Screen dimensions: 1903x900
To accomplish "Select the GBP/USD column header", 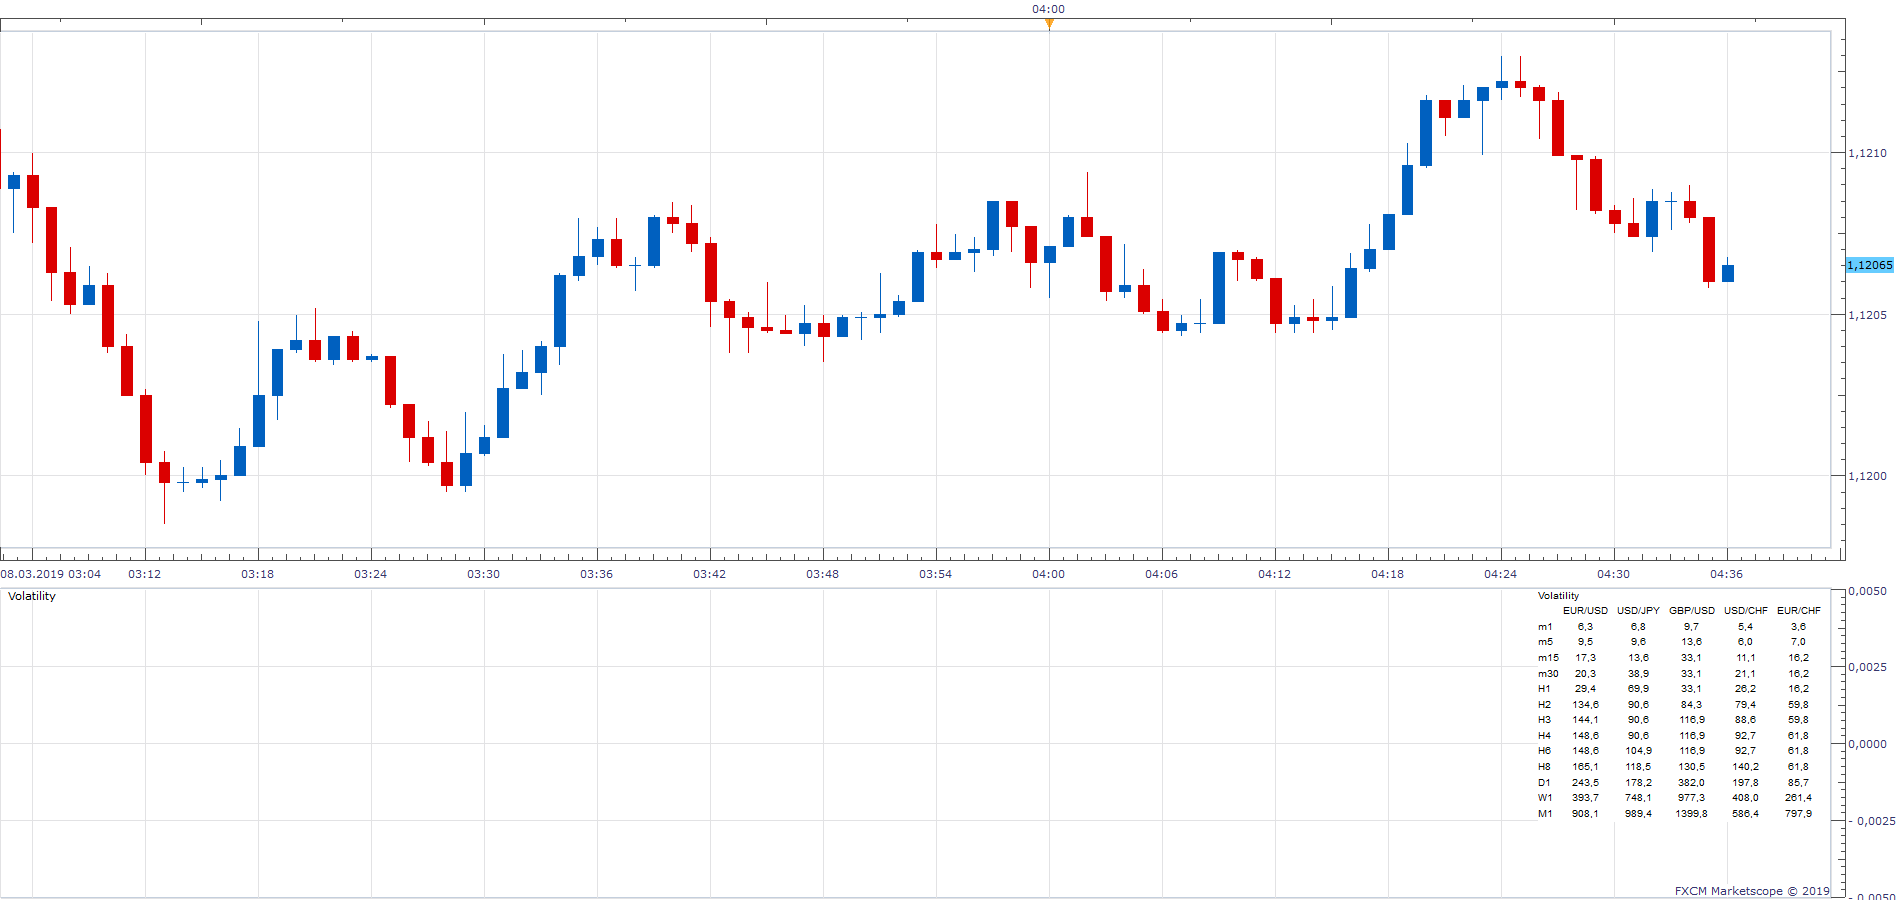I will (x=1692, y=610).
